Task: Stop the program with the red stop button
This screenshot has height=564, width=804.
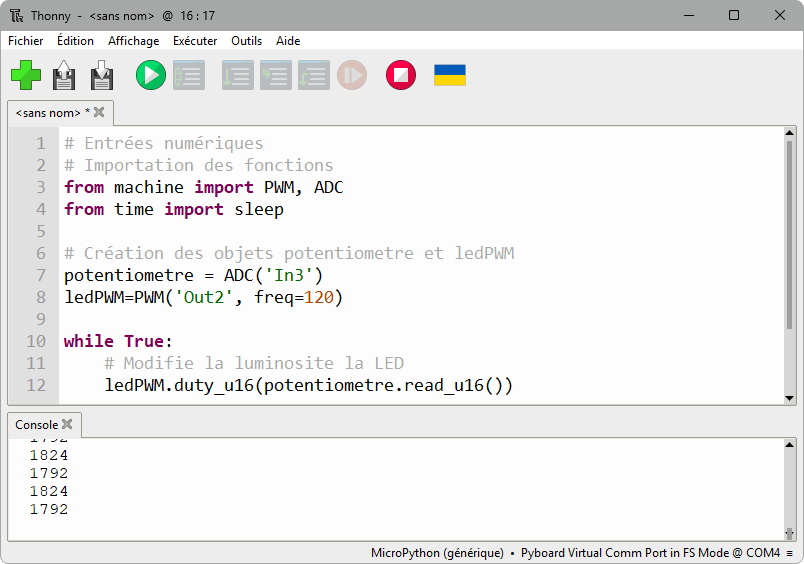Action: click(401, 75)
